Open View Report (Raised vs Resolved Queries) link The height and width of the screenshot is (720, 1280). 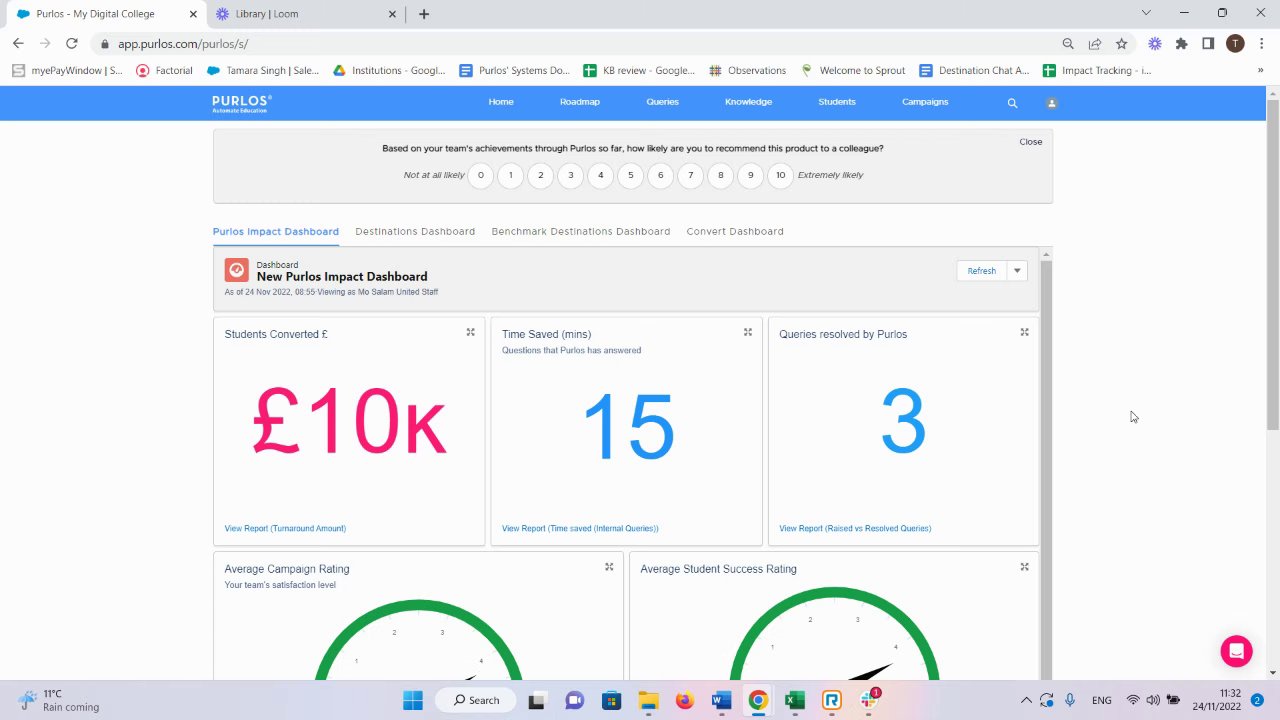pyautogui.click(x=855, y=528)
